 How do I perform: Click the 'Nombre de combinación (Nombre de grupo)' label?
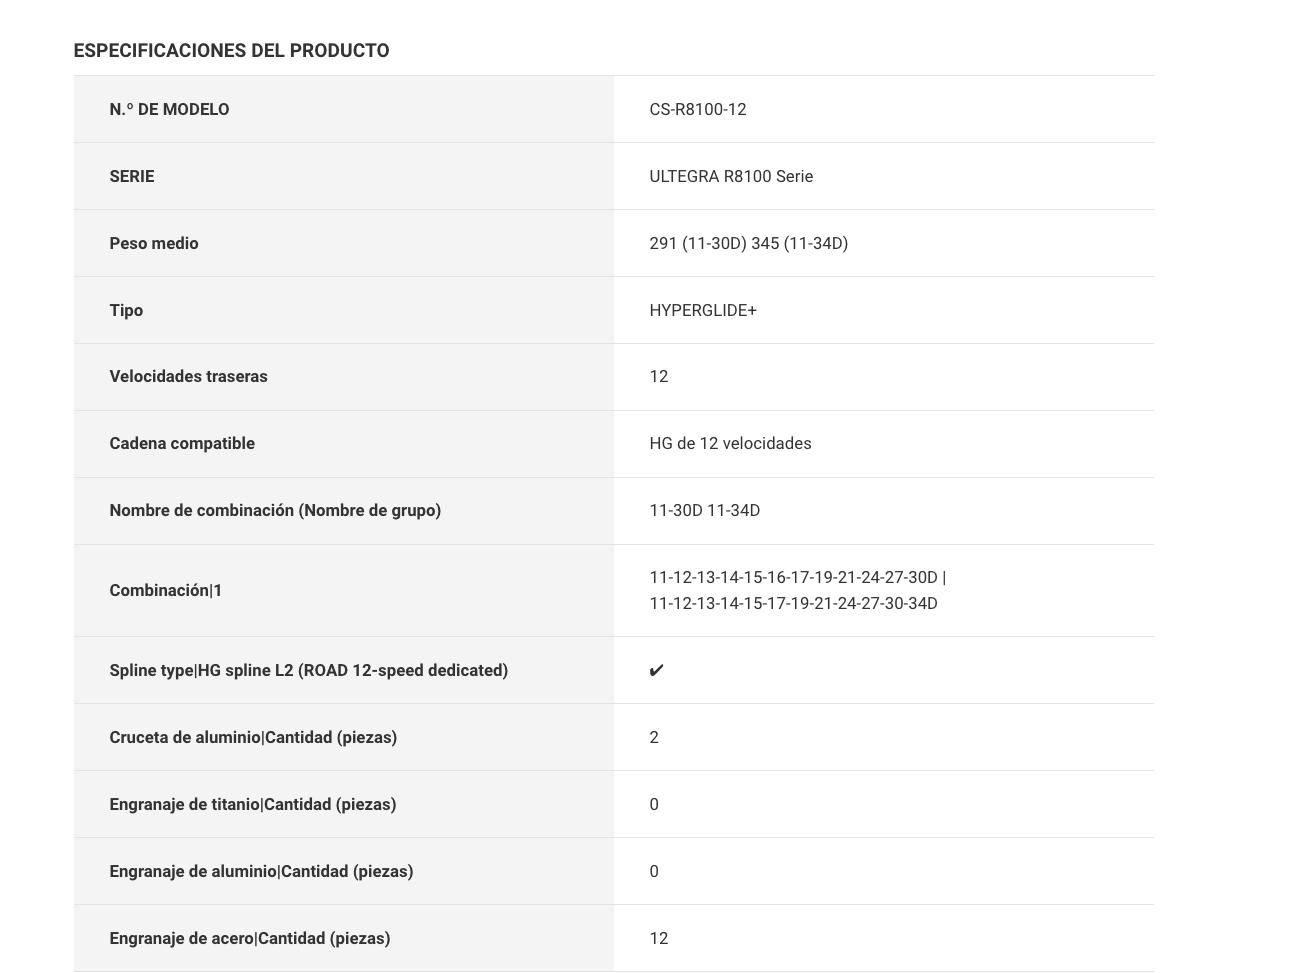coord(275,511)
